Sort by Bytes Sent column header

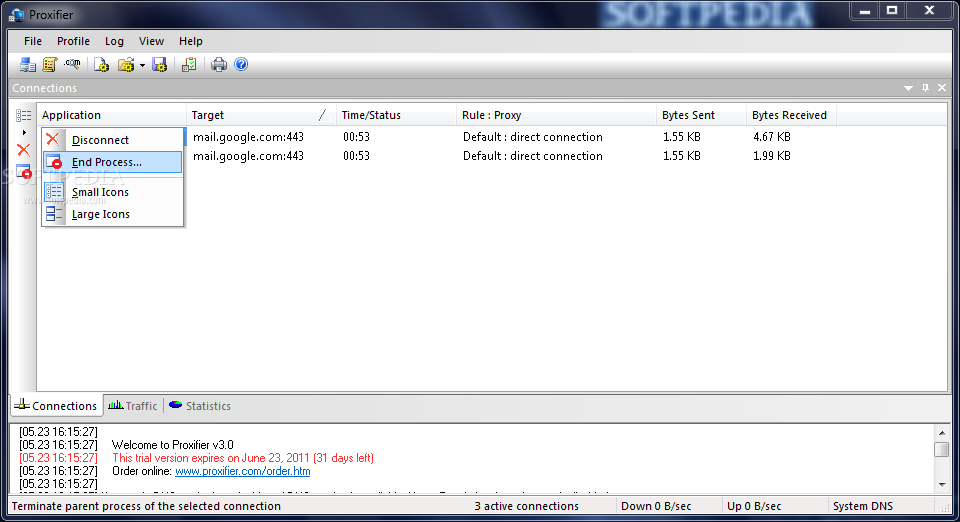(x=702, y=115)
